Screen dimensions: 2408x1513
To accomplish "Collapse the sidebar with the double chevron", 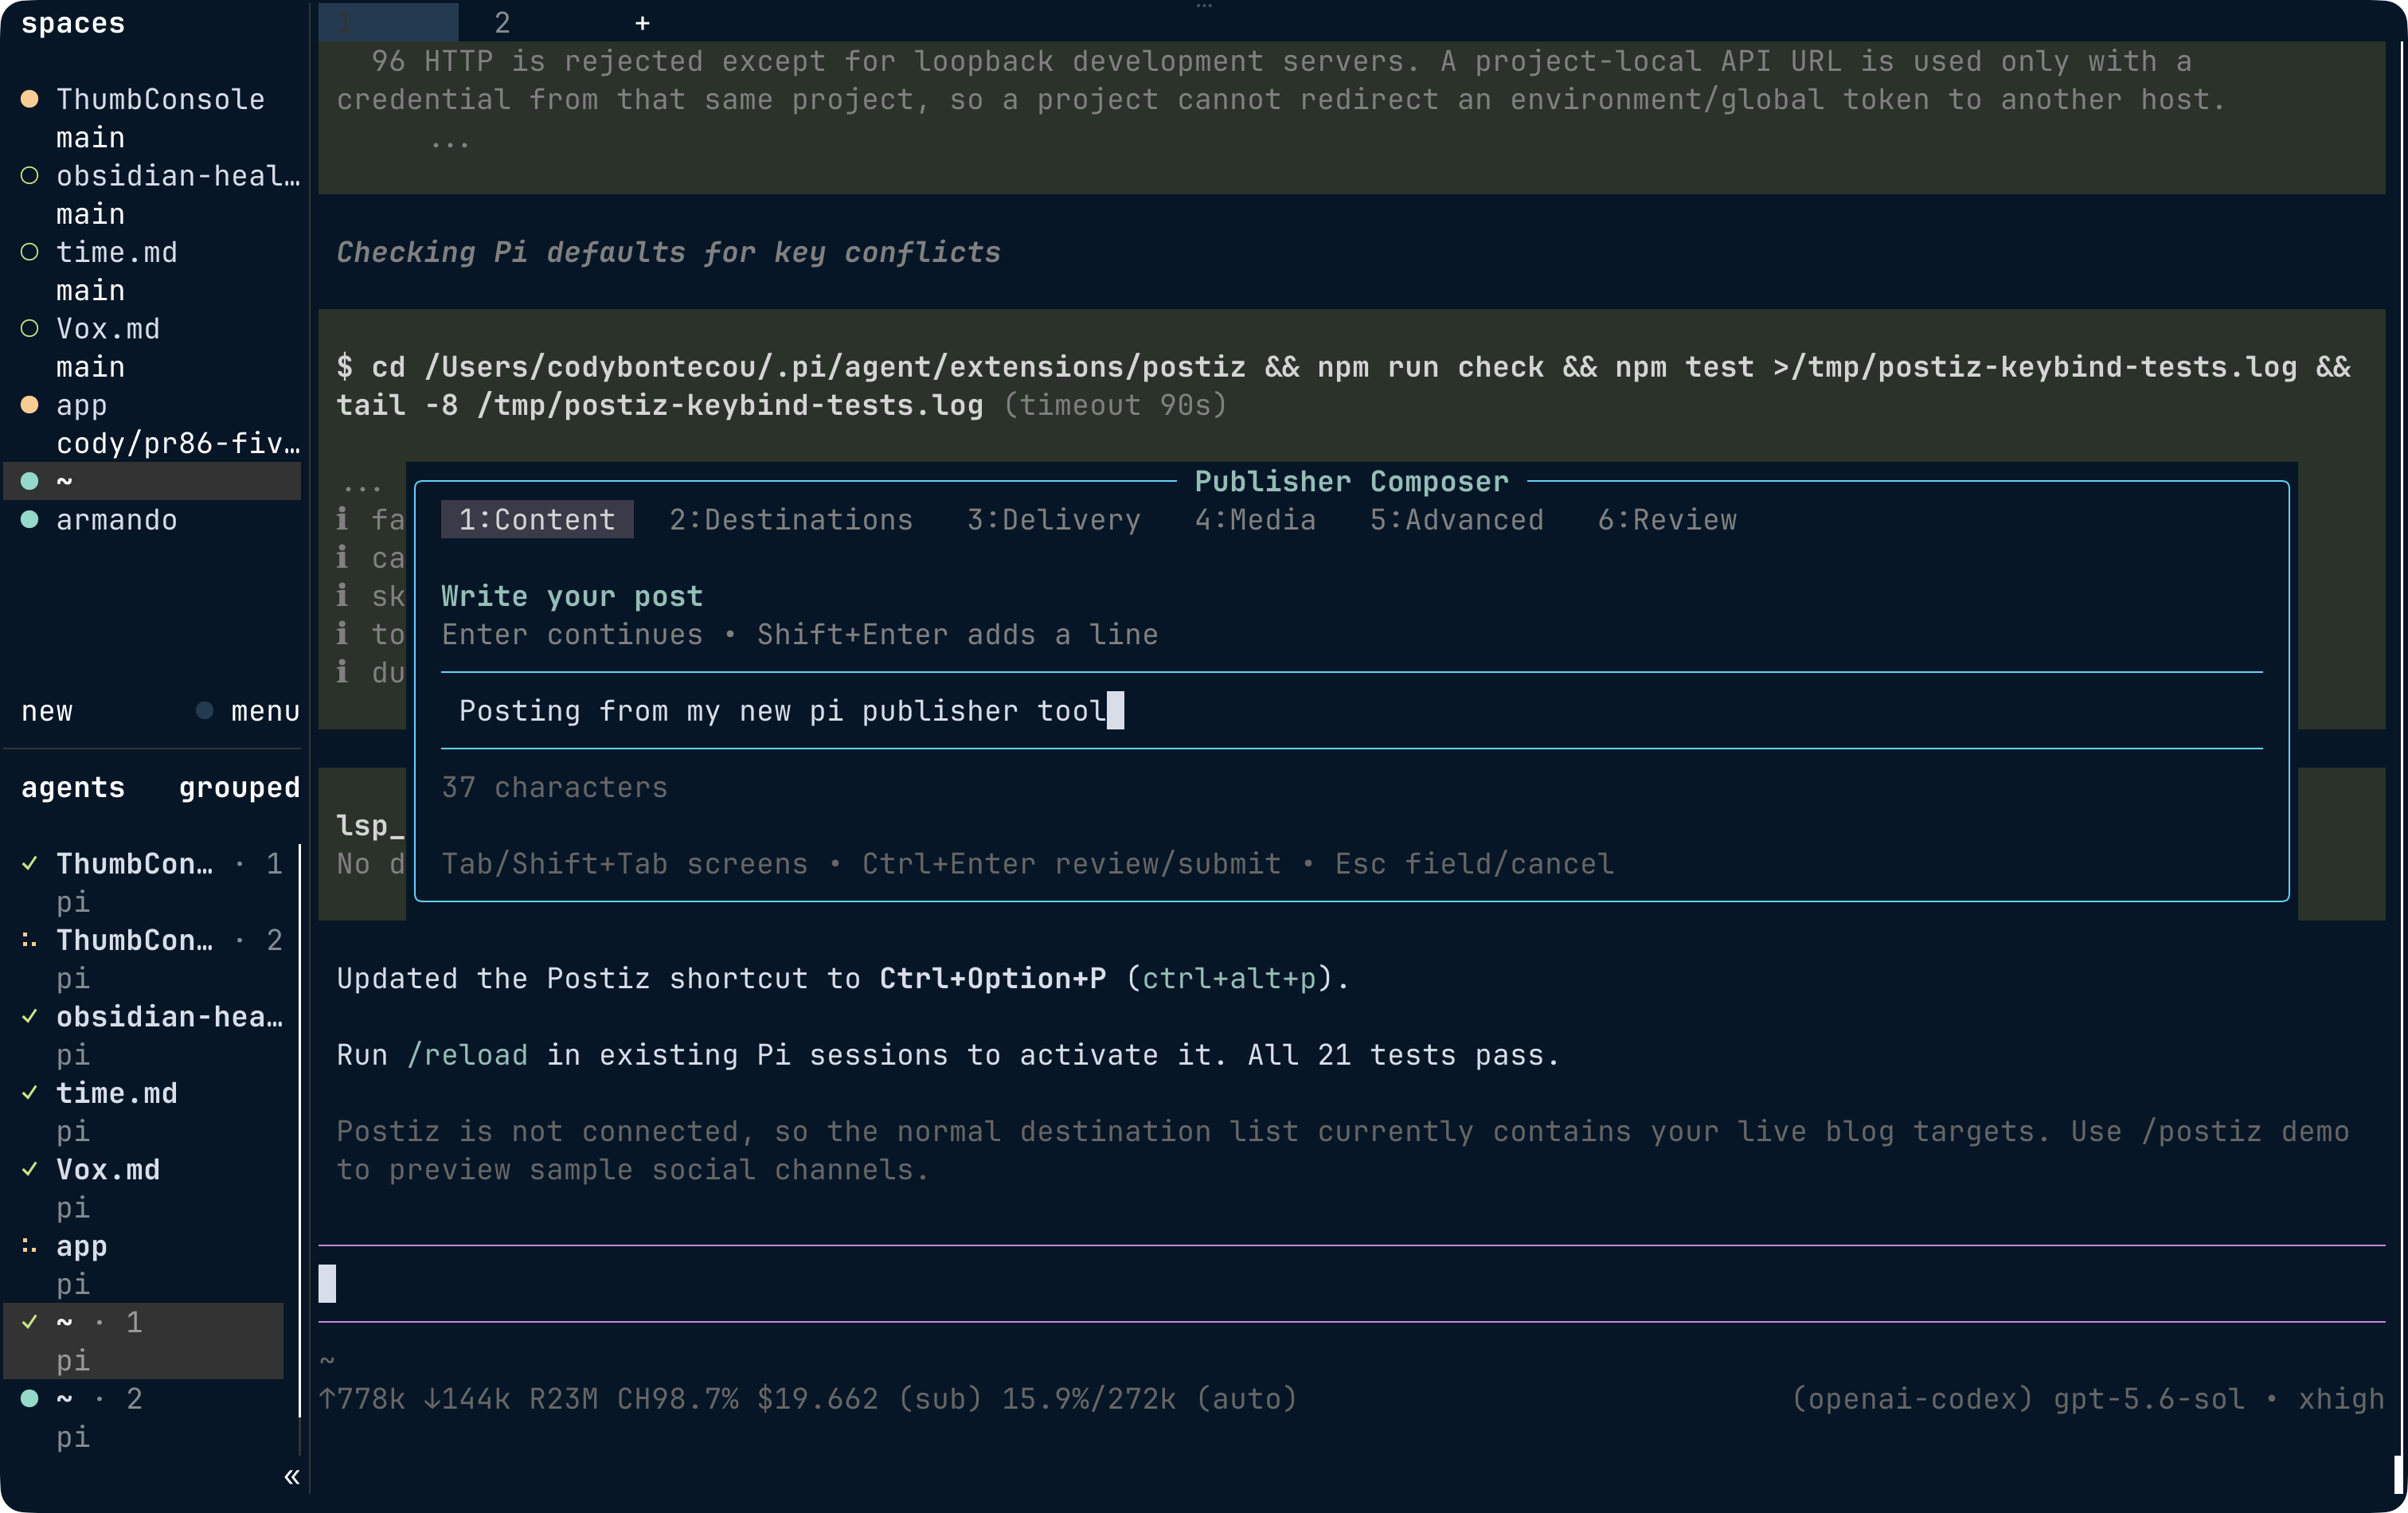I will point(291,1477).
